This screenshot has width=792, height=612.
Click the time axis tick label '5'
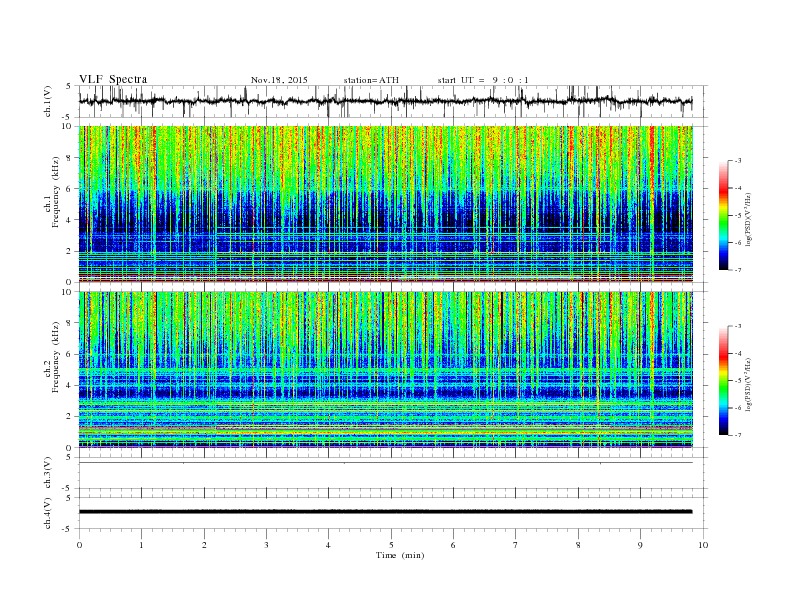391,545
